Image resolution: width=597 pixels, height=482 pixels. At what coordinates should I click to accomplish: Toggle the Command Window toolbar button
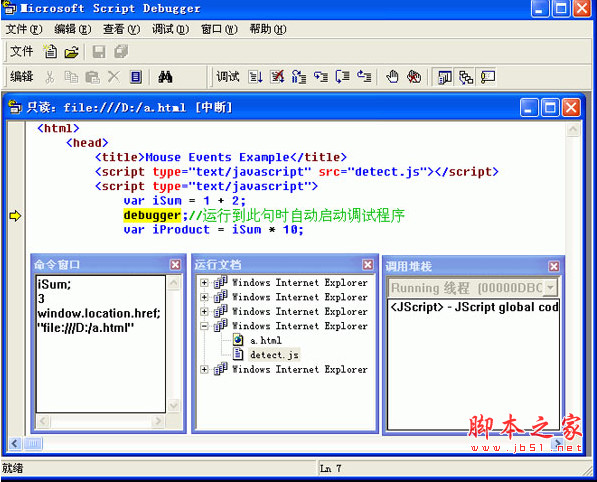(x=487, y=77)
